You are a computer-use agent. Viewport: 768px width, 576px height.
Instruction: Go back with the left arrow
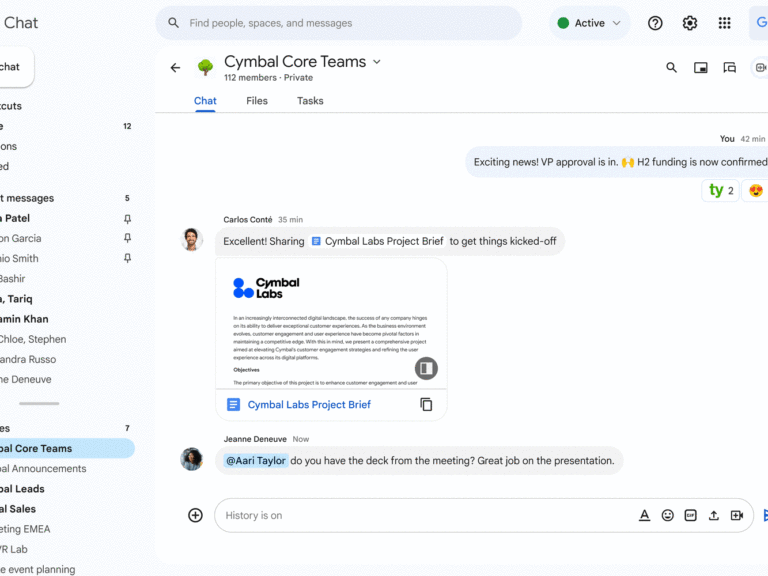(x=175, y=68)
